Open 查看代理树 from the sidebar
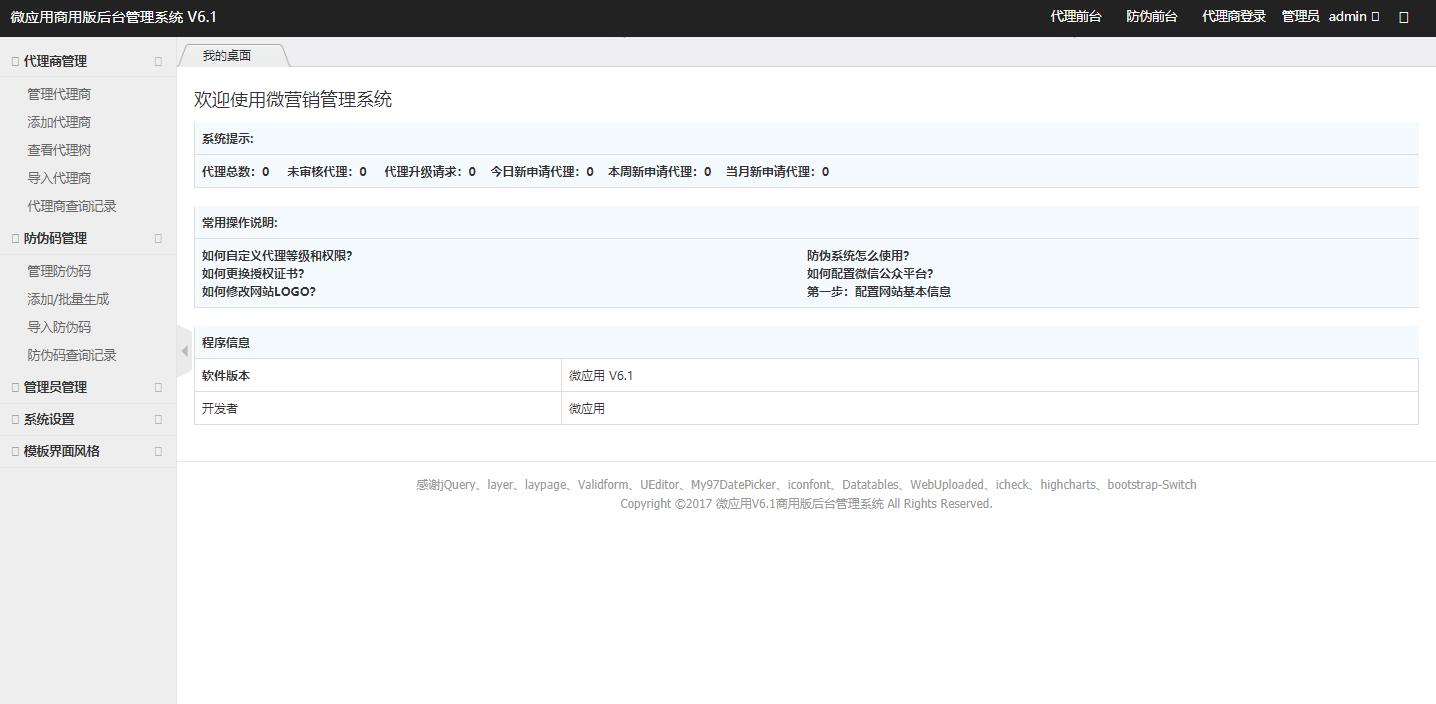1436x704 pixels. coord(59,150)
